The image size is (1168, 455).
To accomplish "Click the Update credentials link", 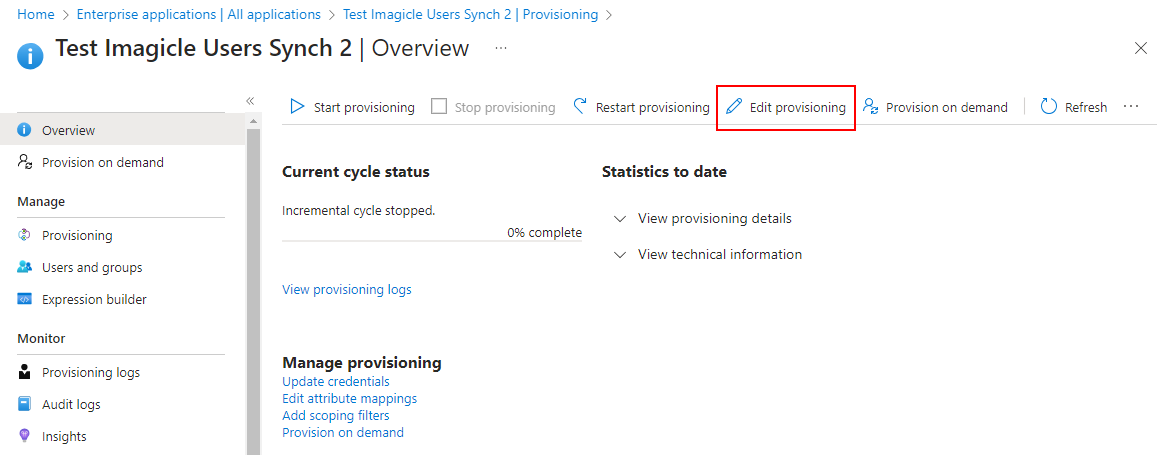I will pos(336,381).
